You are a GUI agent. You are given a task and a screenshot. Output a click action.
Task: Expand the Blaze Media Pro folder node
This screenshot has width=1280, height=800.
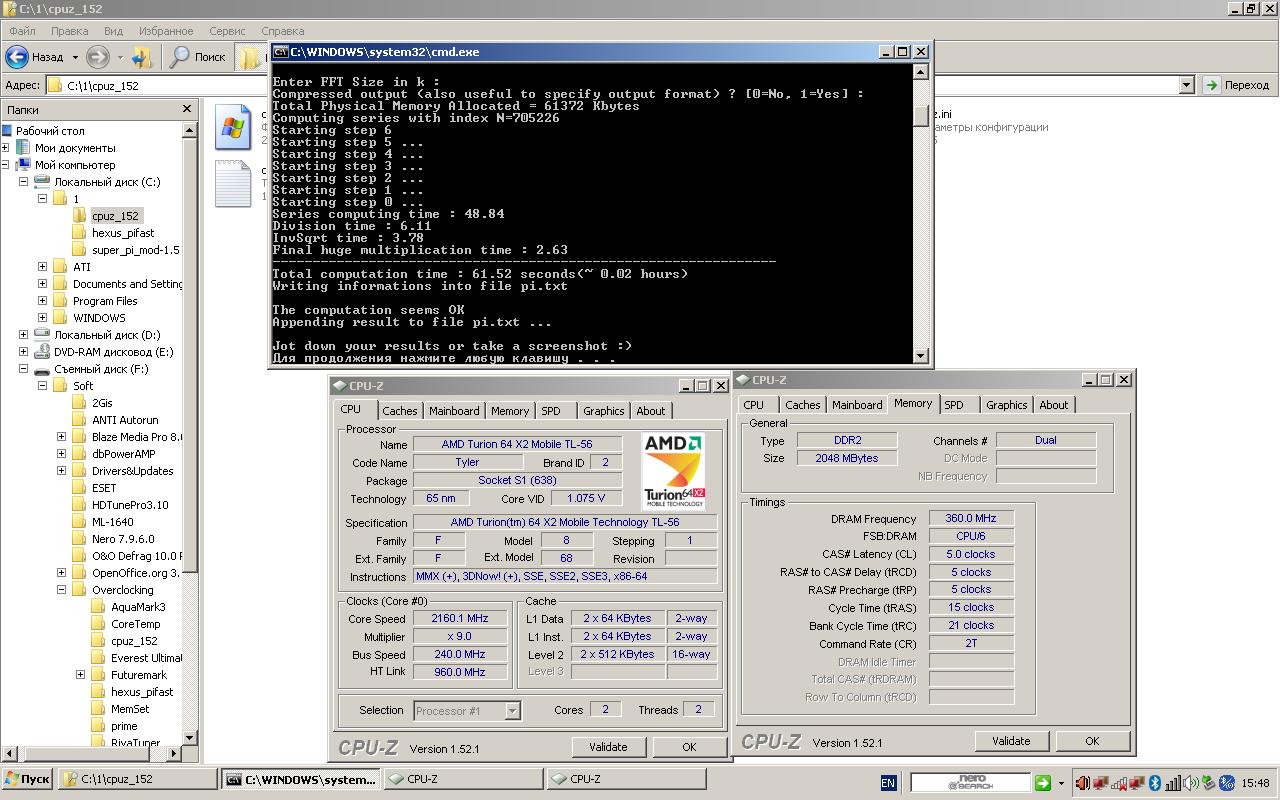point(61,437)
